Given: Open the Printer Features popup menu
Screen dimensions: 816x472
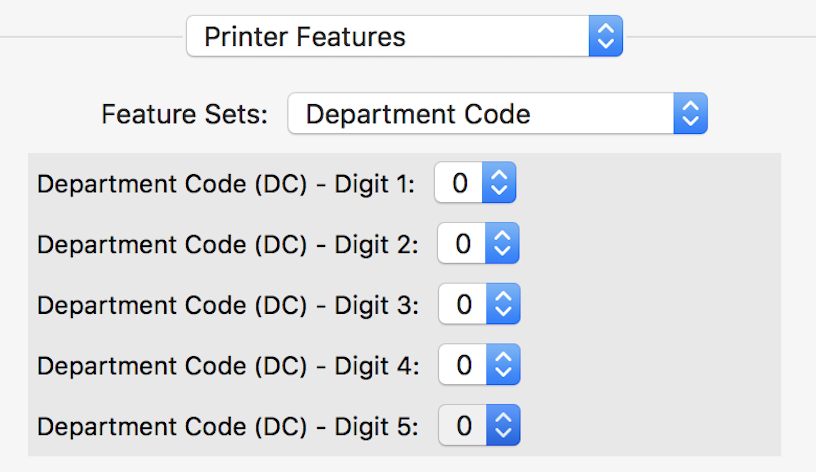Looking at the screenshot, I should point(388,37).
